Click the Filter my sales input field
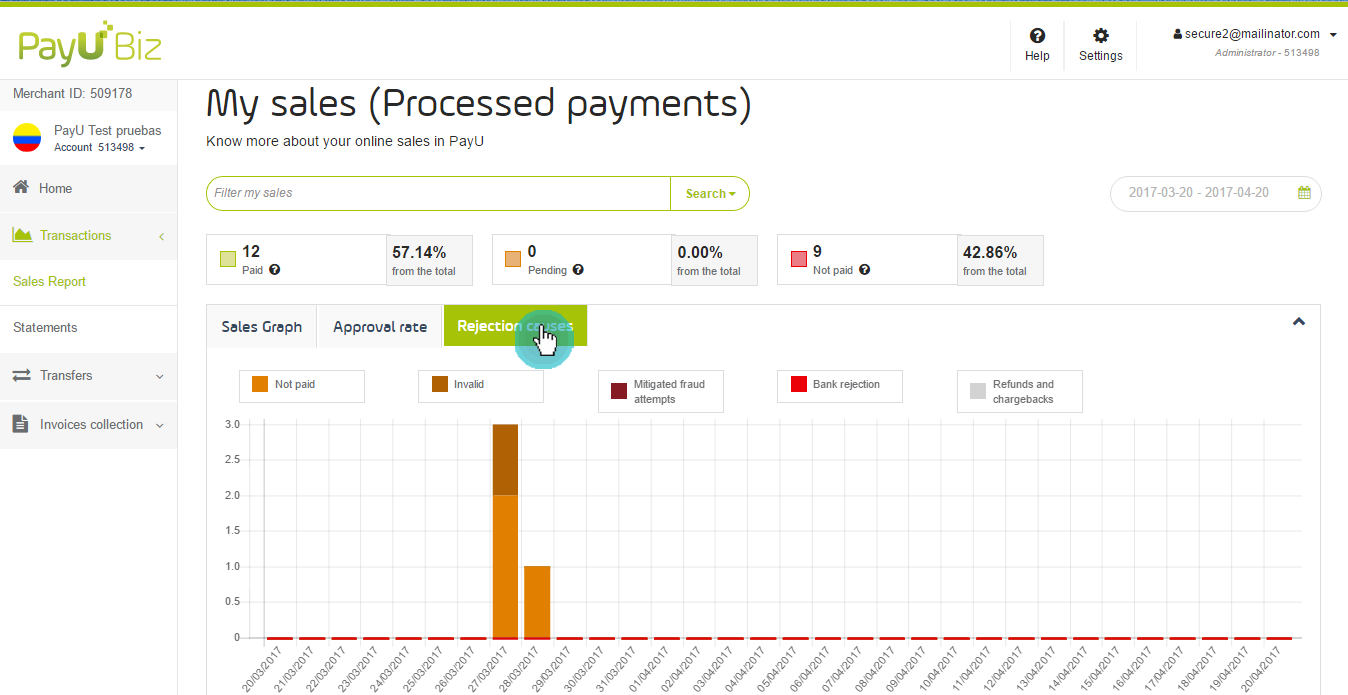This screenshot has height=695, width=1348. click(438, 193)
